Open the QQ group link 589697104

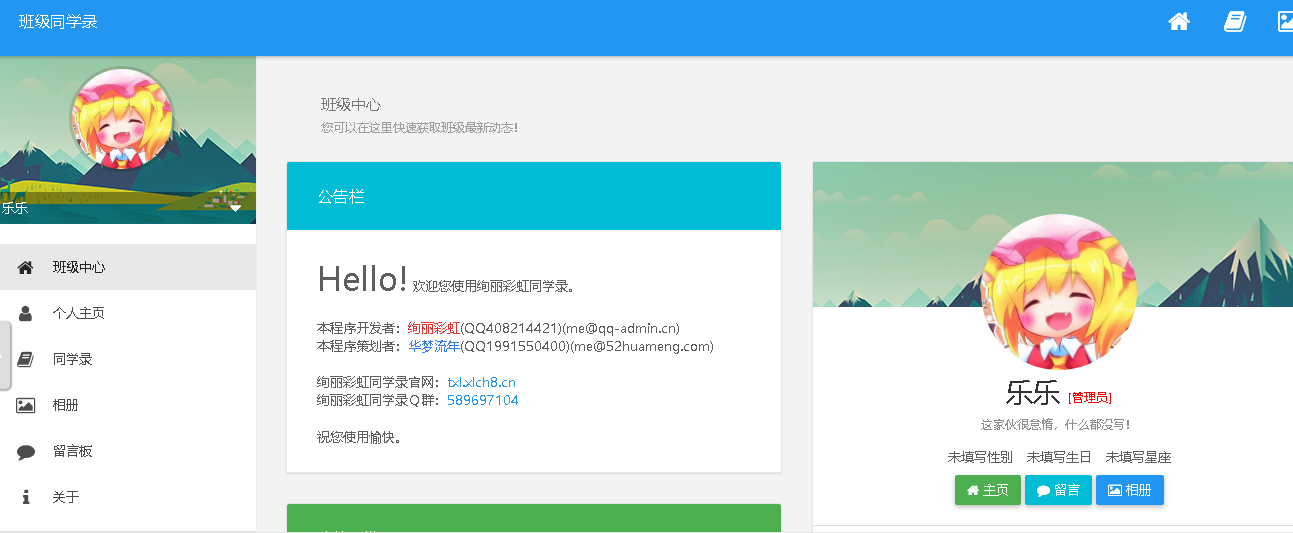click(x=482, y=400)
